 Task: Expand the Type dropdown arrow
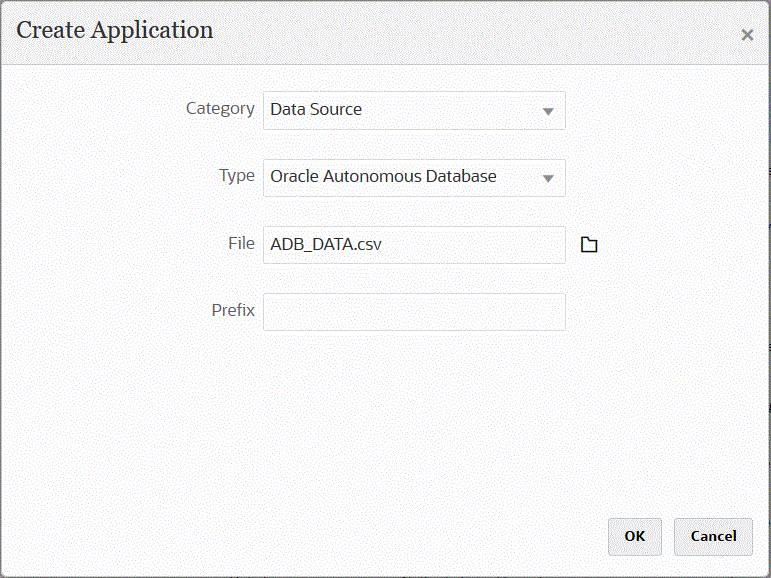548,178
